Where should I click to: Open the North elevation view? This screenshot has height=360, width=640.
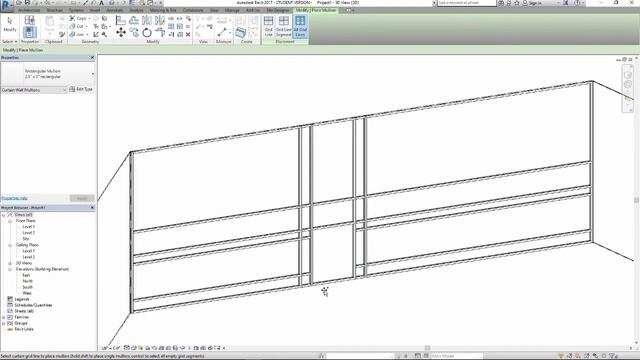pyautogui.click(x=28, y=281)
